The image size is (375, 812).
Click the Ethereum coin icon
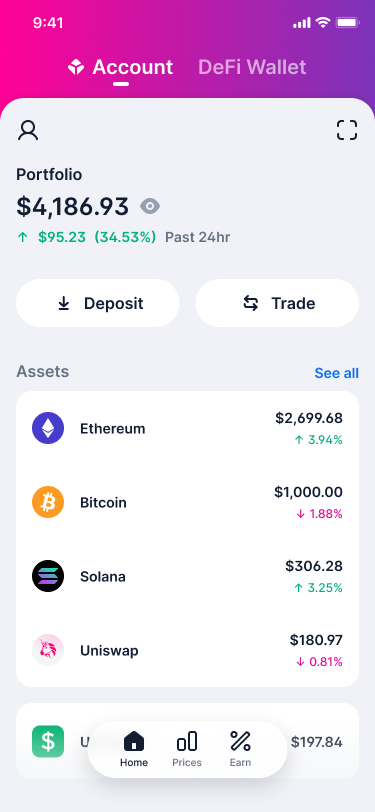(48, 428)
